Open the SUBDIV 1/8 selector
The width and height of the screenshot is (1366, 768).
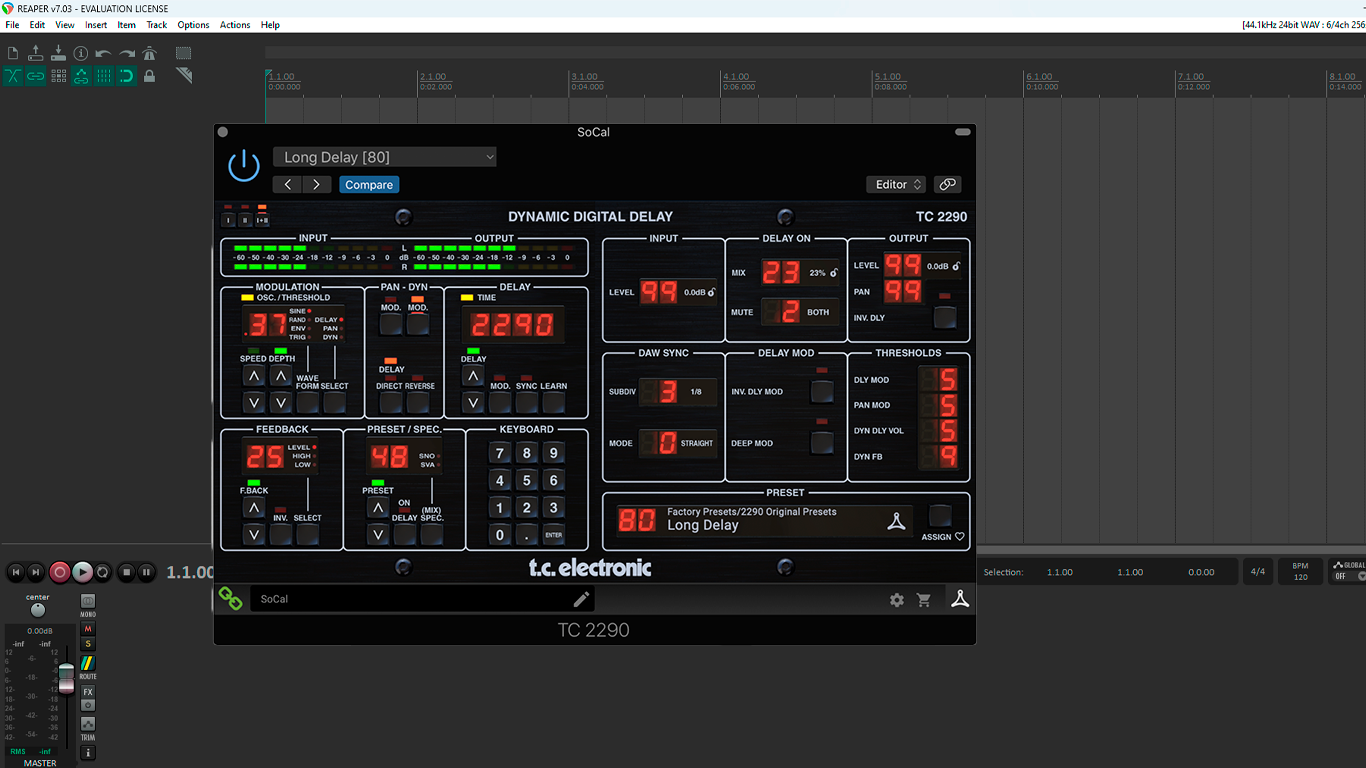click(678, 392)
